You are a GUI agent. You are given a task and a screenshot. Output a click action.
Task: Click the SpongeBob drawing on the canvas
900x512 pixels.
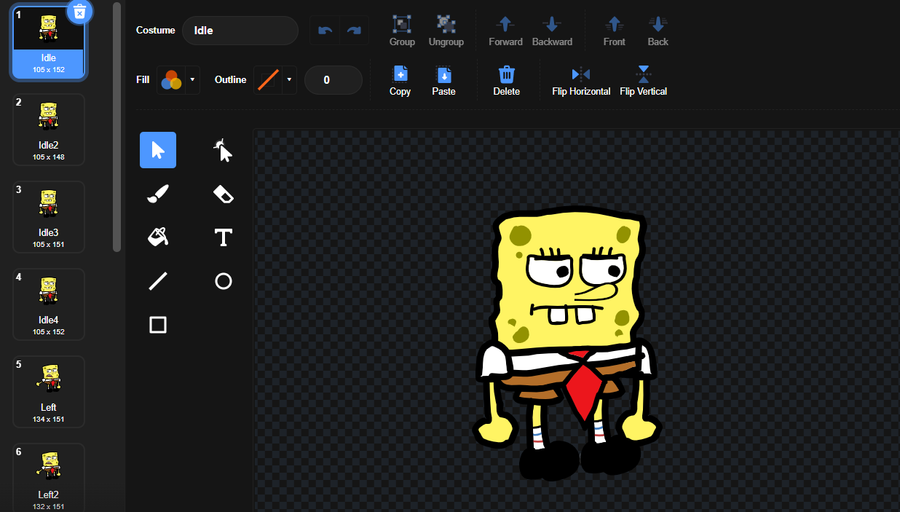click(567, 343)
